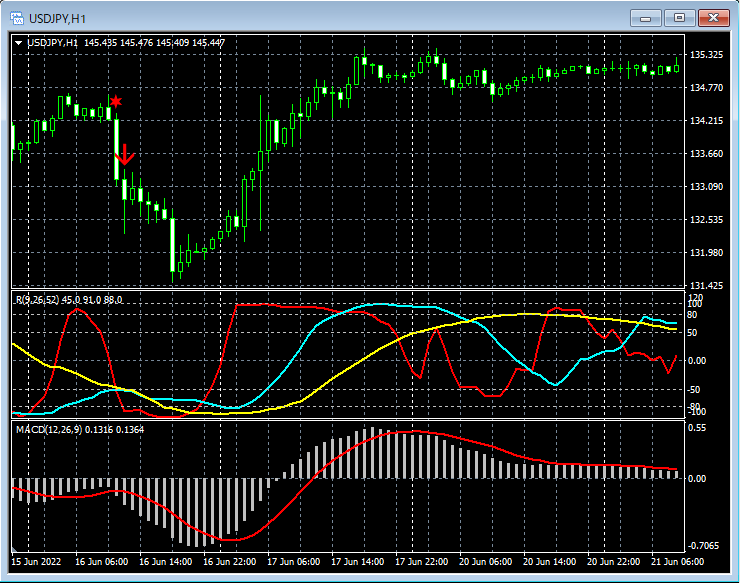Click the red star signal marker
741x583 pixels.
(x=117, y=102)
